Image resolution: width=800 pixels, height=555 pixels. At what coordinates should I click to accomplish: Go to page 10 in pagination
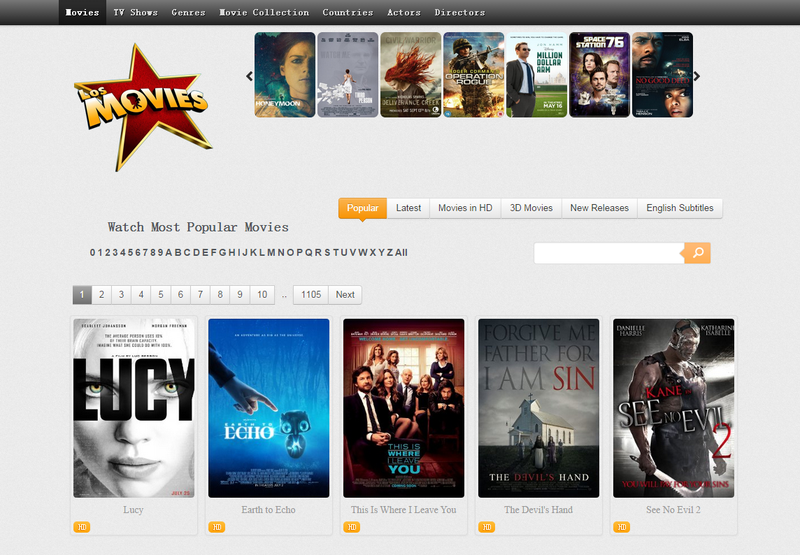pyautogui.click(x=262, y=295)
